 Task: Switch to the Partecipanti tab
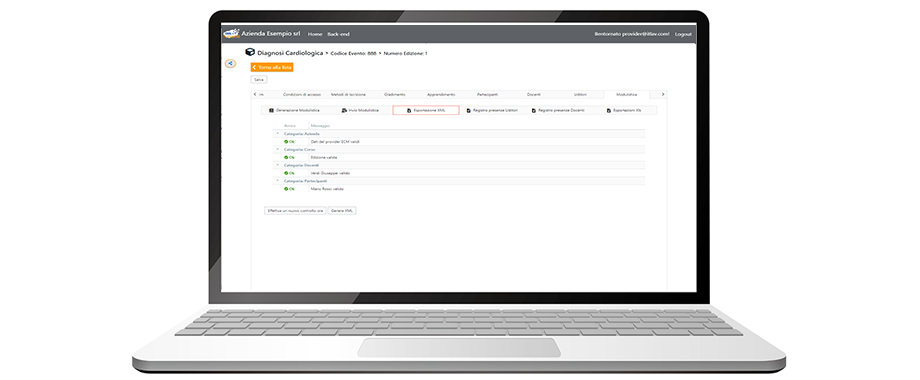pos(488,94)
